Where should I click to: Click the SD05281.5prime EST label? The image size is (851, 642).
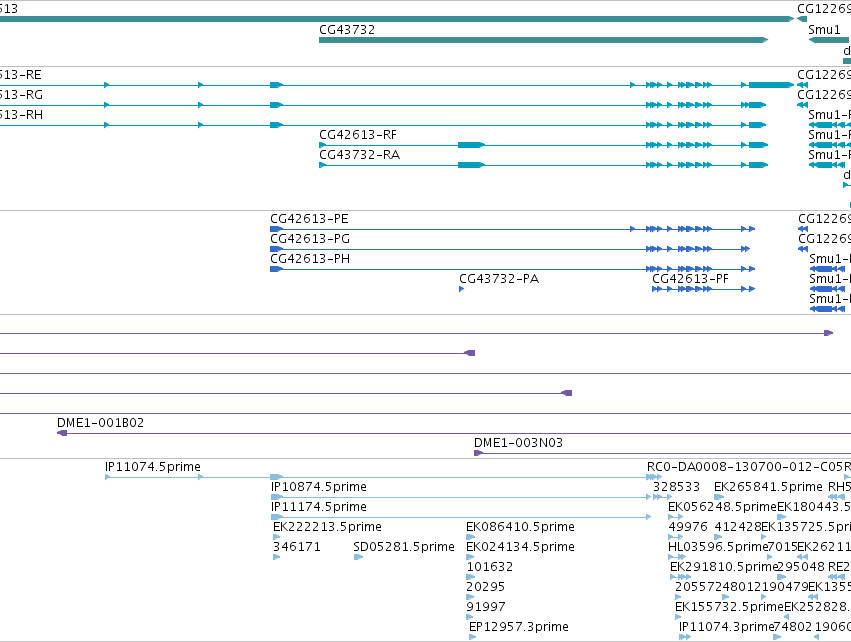[x=404, y=547]
